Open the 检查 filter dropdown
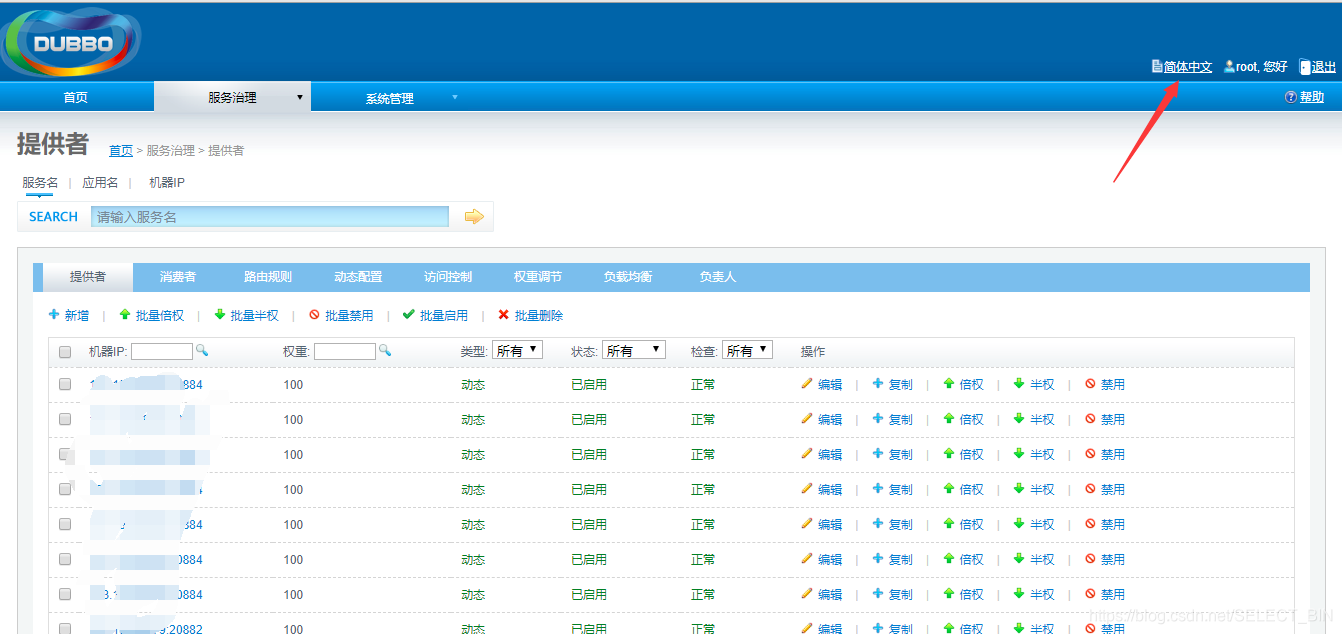This screenshot has height=634, width=1342. [747, 350]
